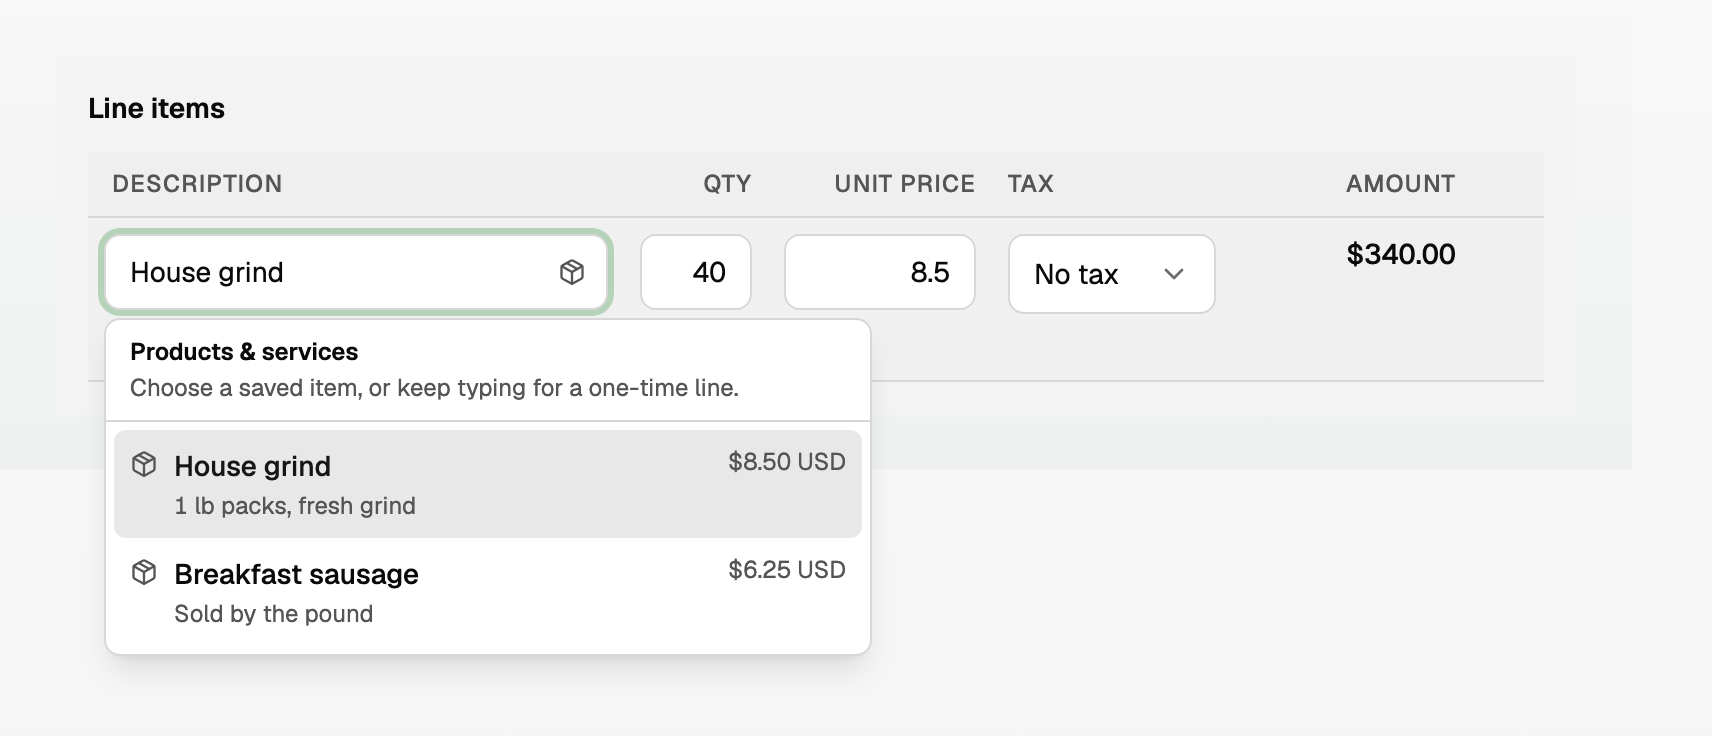Viewport: 1712px width, 736px height.
Task: Click the box icon beside Breakfast sausage
Action: coord(144,572)
